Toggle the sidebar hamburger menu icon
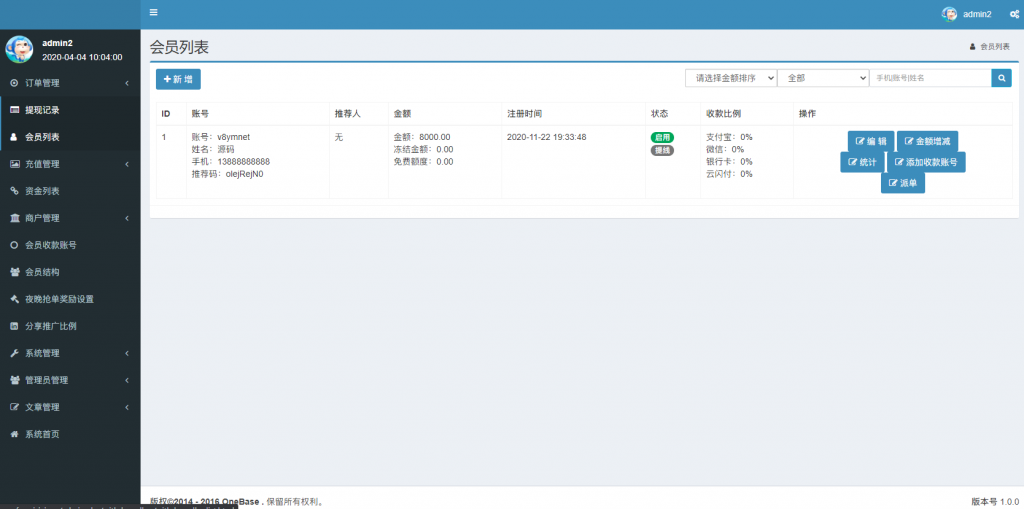The width and height of the screenshot is (1024, 509). (153, 13)
